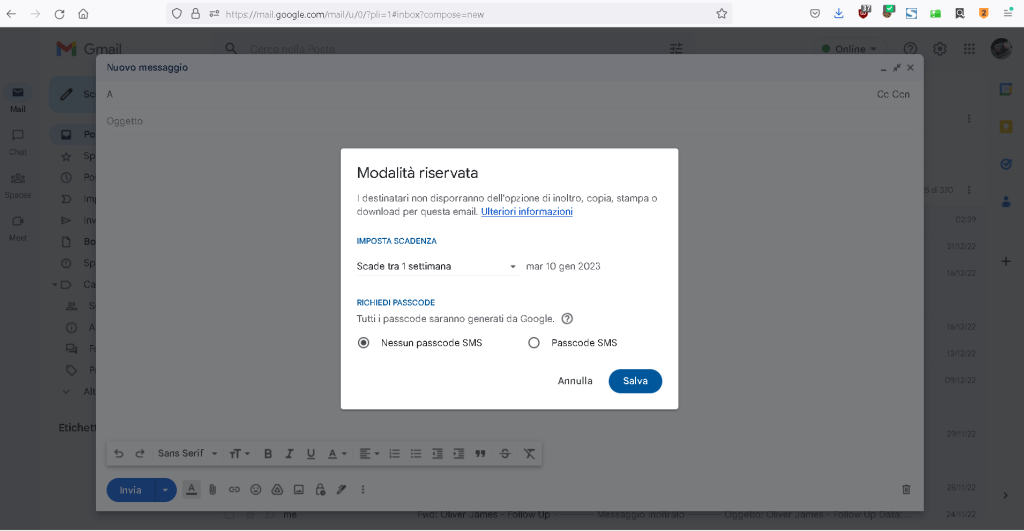Image resolution: width=1024 pixels, height=531 pixels.
Task: Click the trash icon to discard draft
Action: pos(906,490)
